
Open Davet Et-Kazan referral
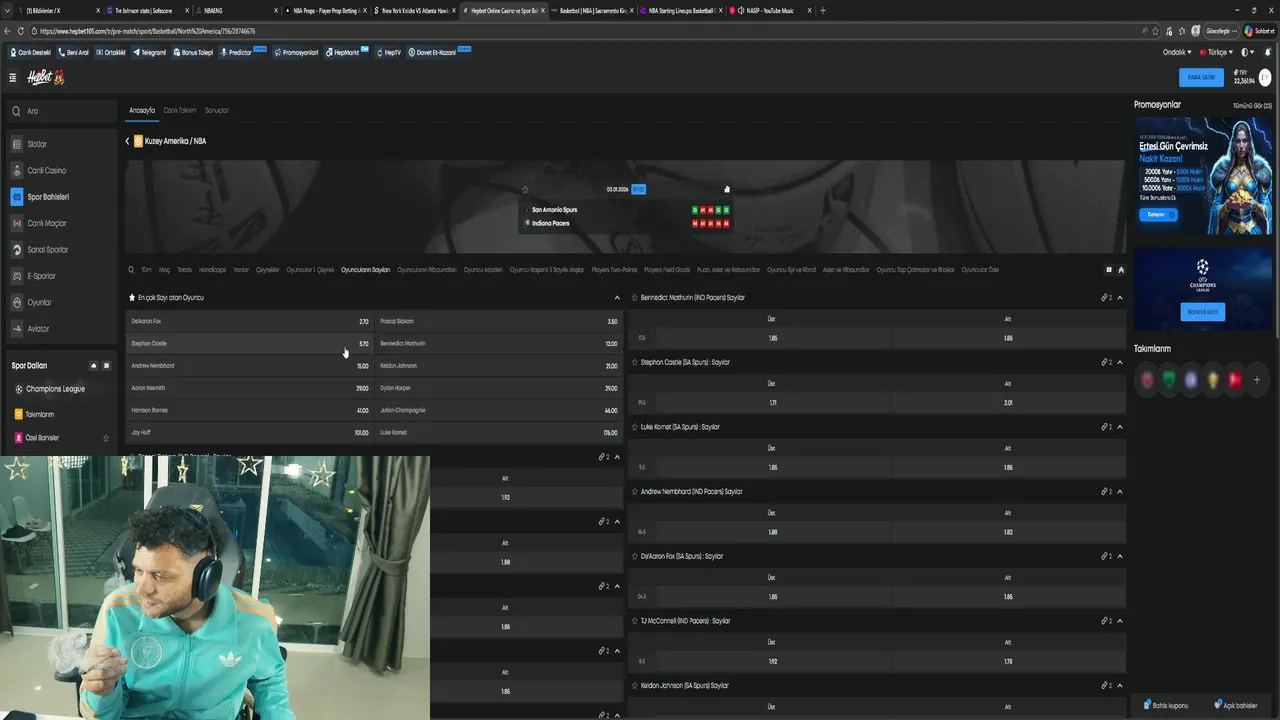pyautogui.click(x=433, y=52)
